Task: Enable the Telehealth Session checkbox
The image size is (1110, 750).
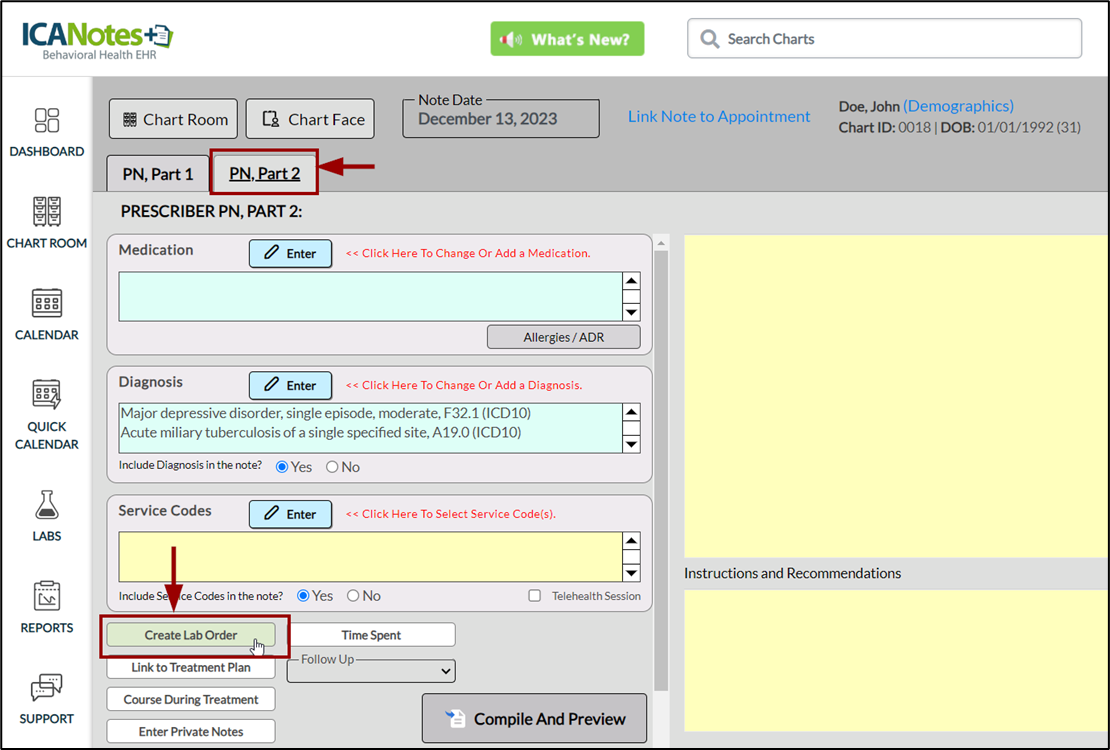Action: coord(535,596)
